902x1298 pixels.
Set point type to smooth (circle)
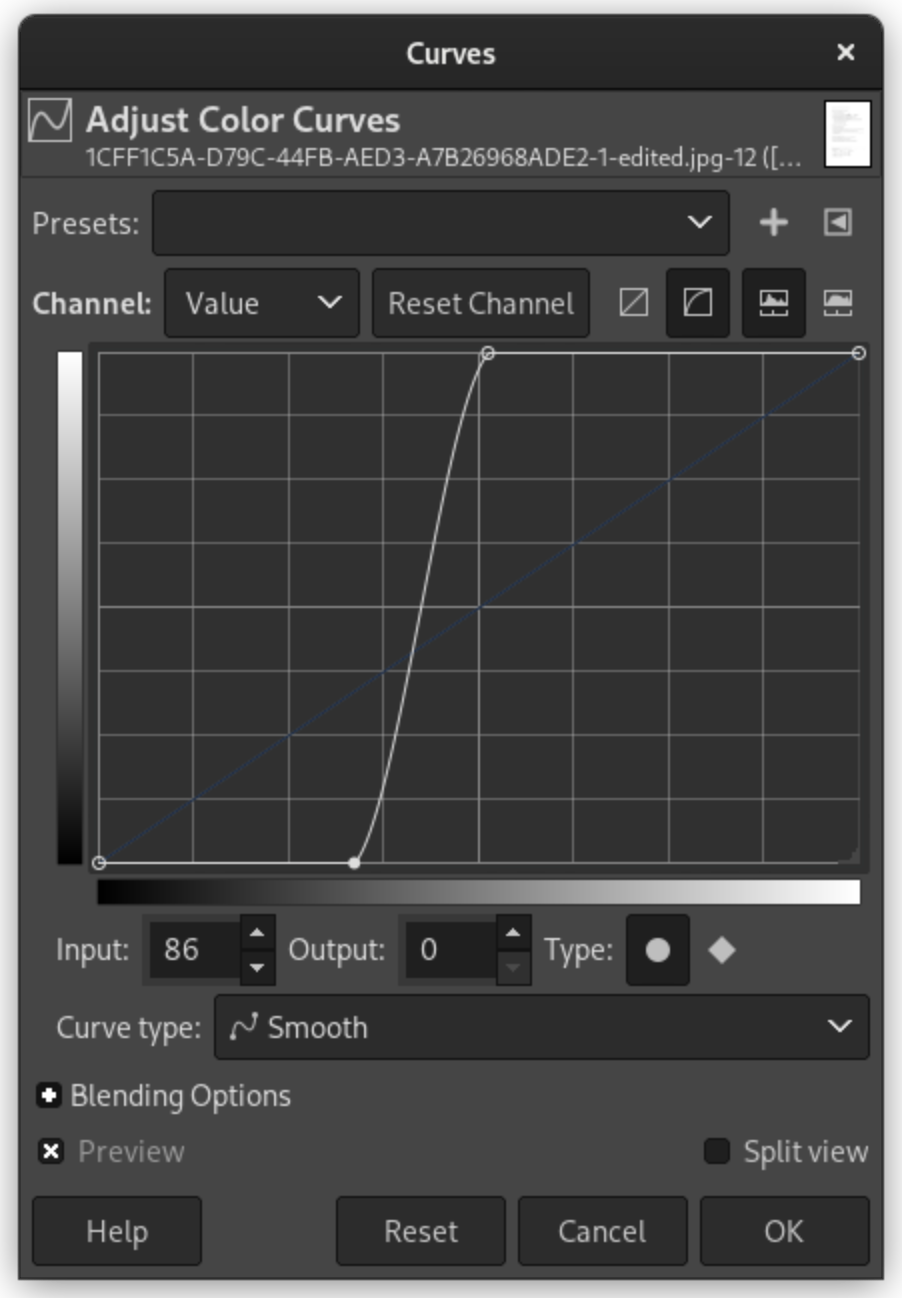[658, 950]
